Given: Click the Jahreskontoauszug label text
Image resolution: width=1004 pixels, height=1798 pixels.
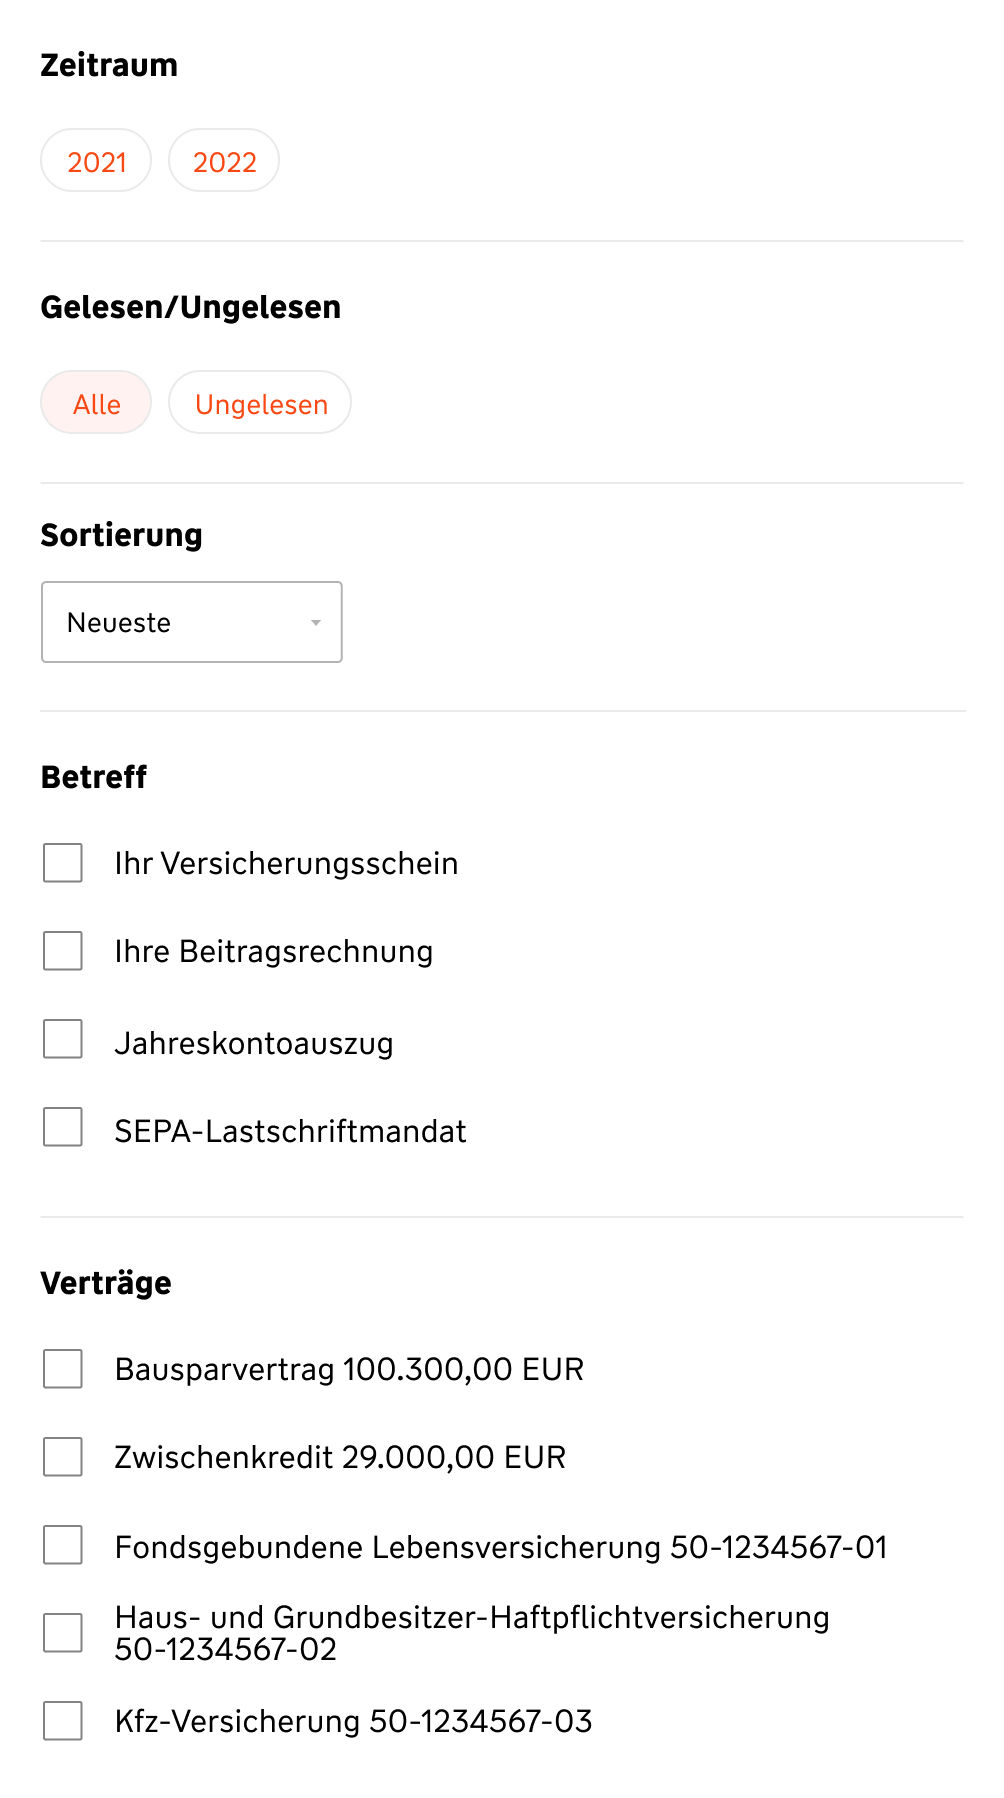Looking at the screenshot, I should pos(254,1043).
